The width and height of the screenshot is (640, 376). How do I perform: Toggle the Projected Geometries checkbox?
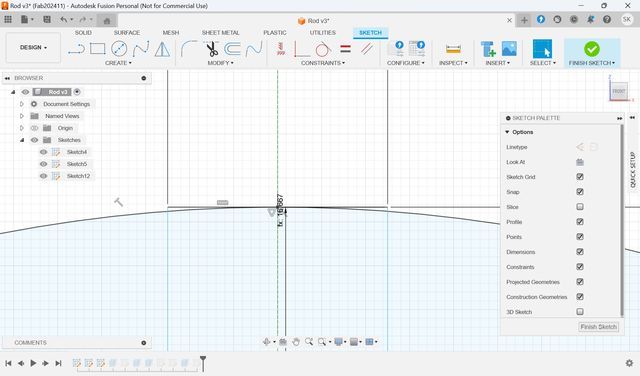pos(580,282)
